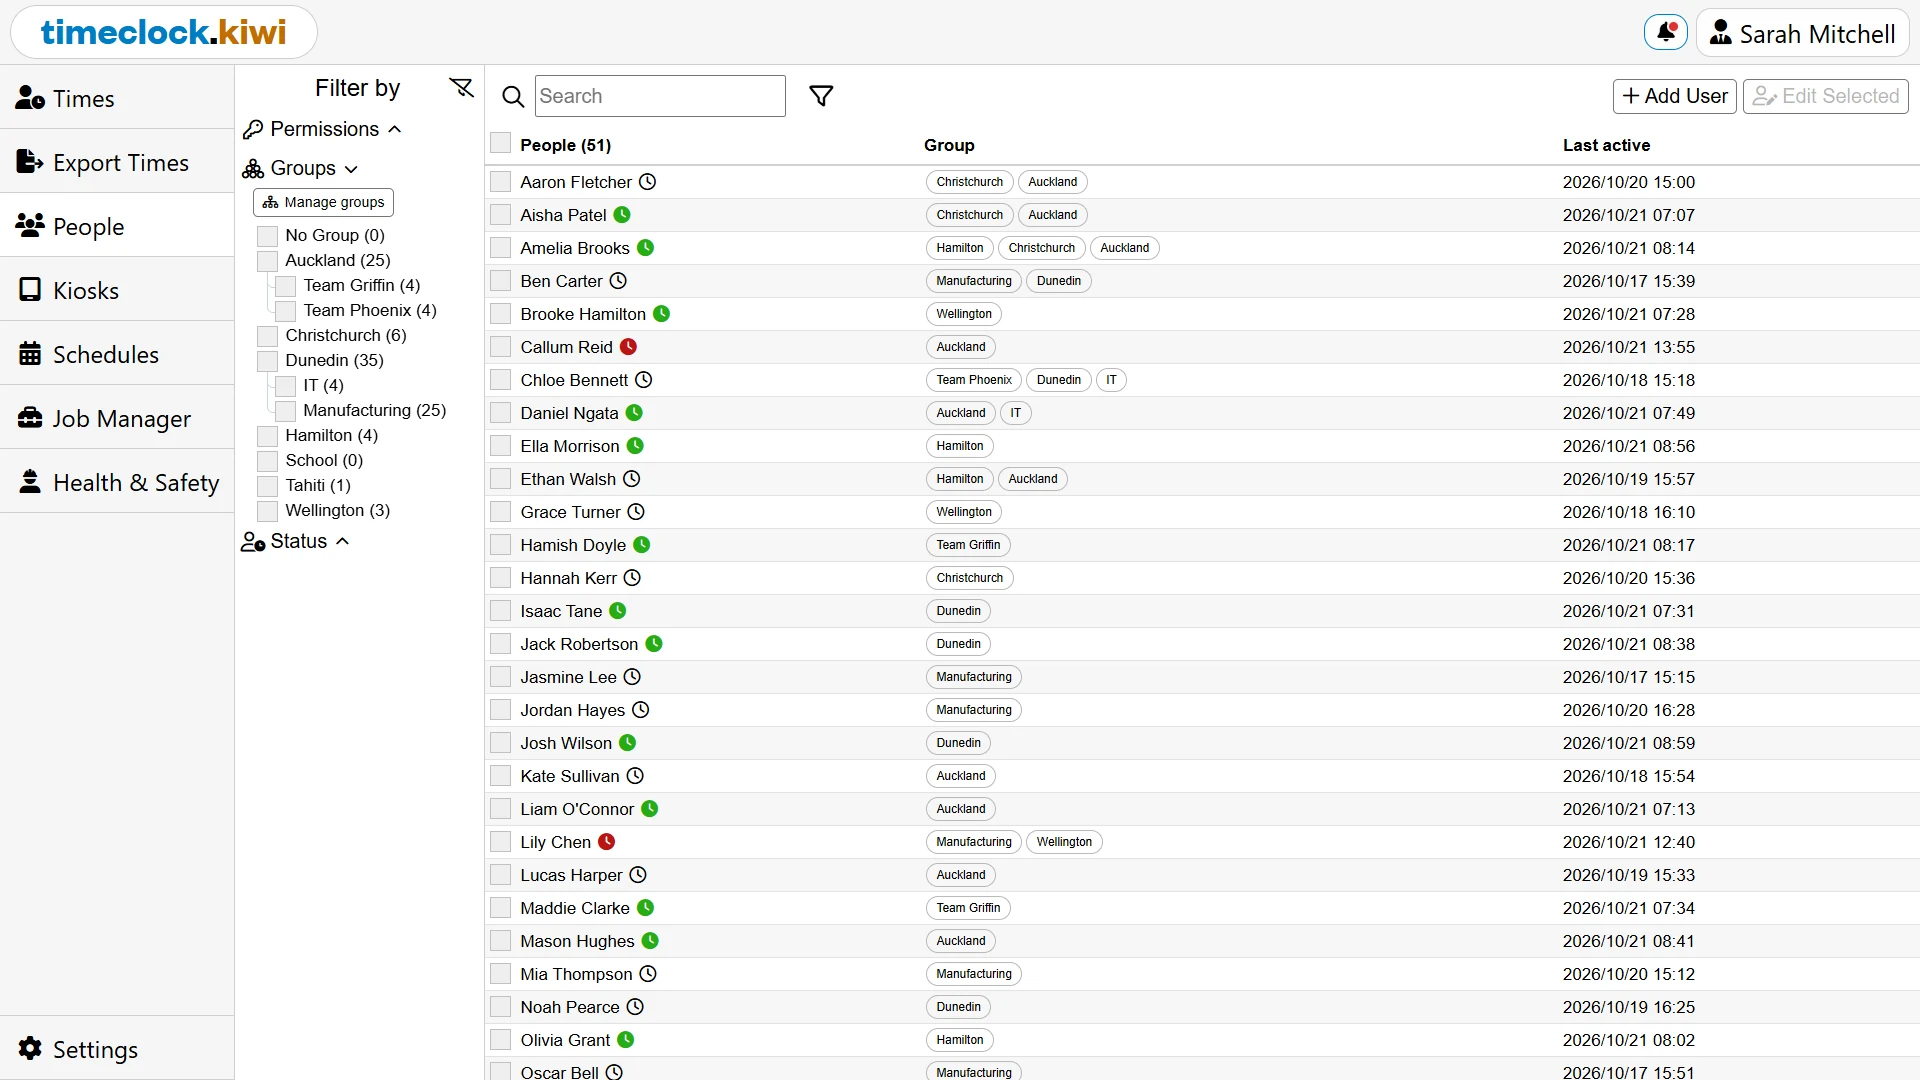Expand the Permissions filter section
This screenshot has width=1920, height=1080.
322,129
